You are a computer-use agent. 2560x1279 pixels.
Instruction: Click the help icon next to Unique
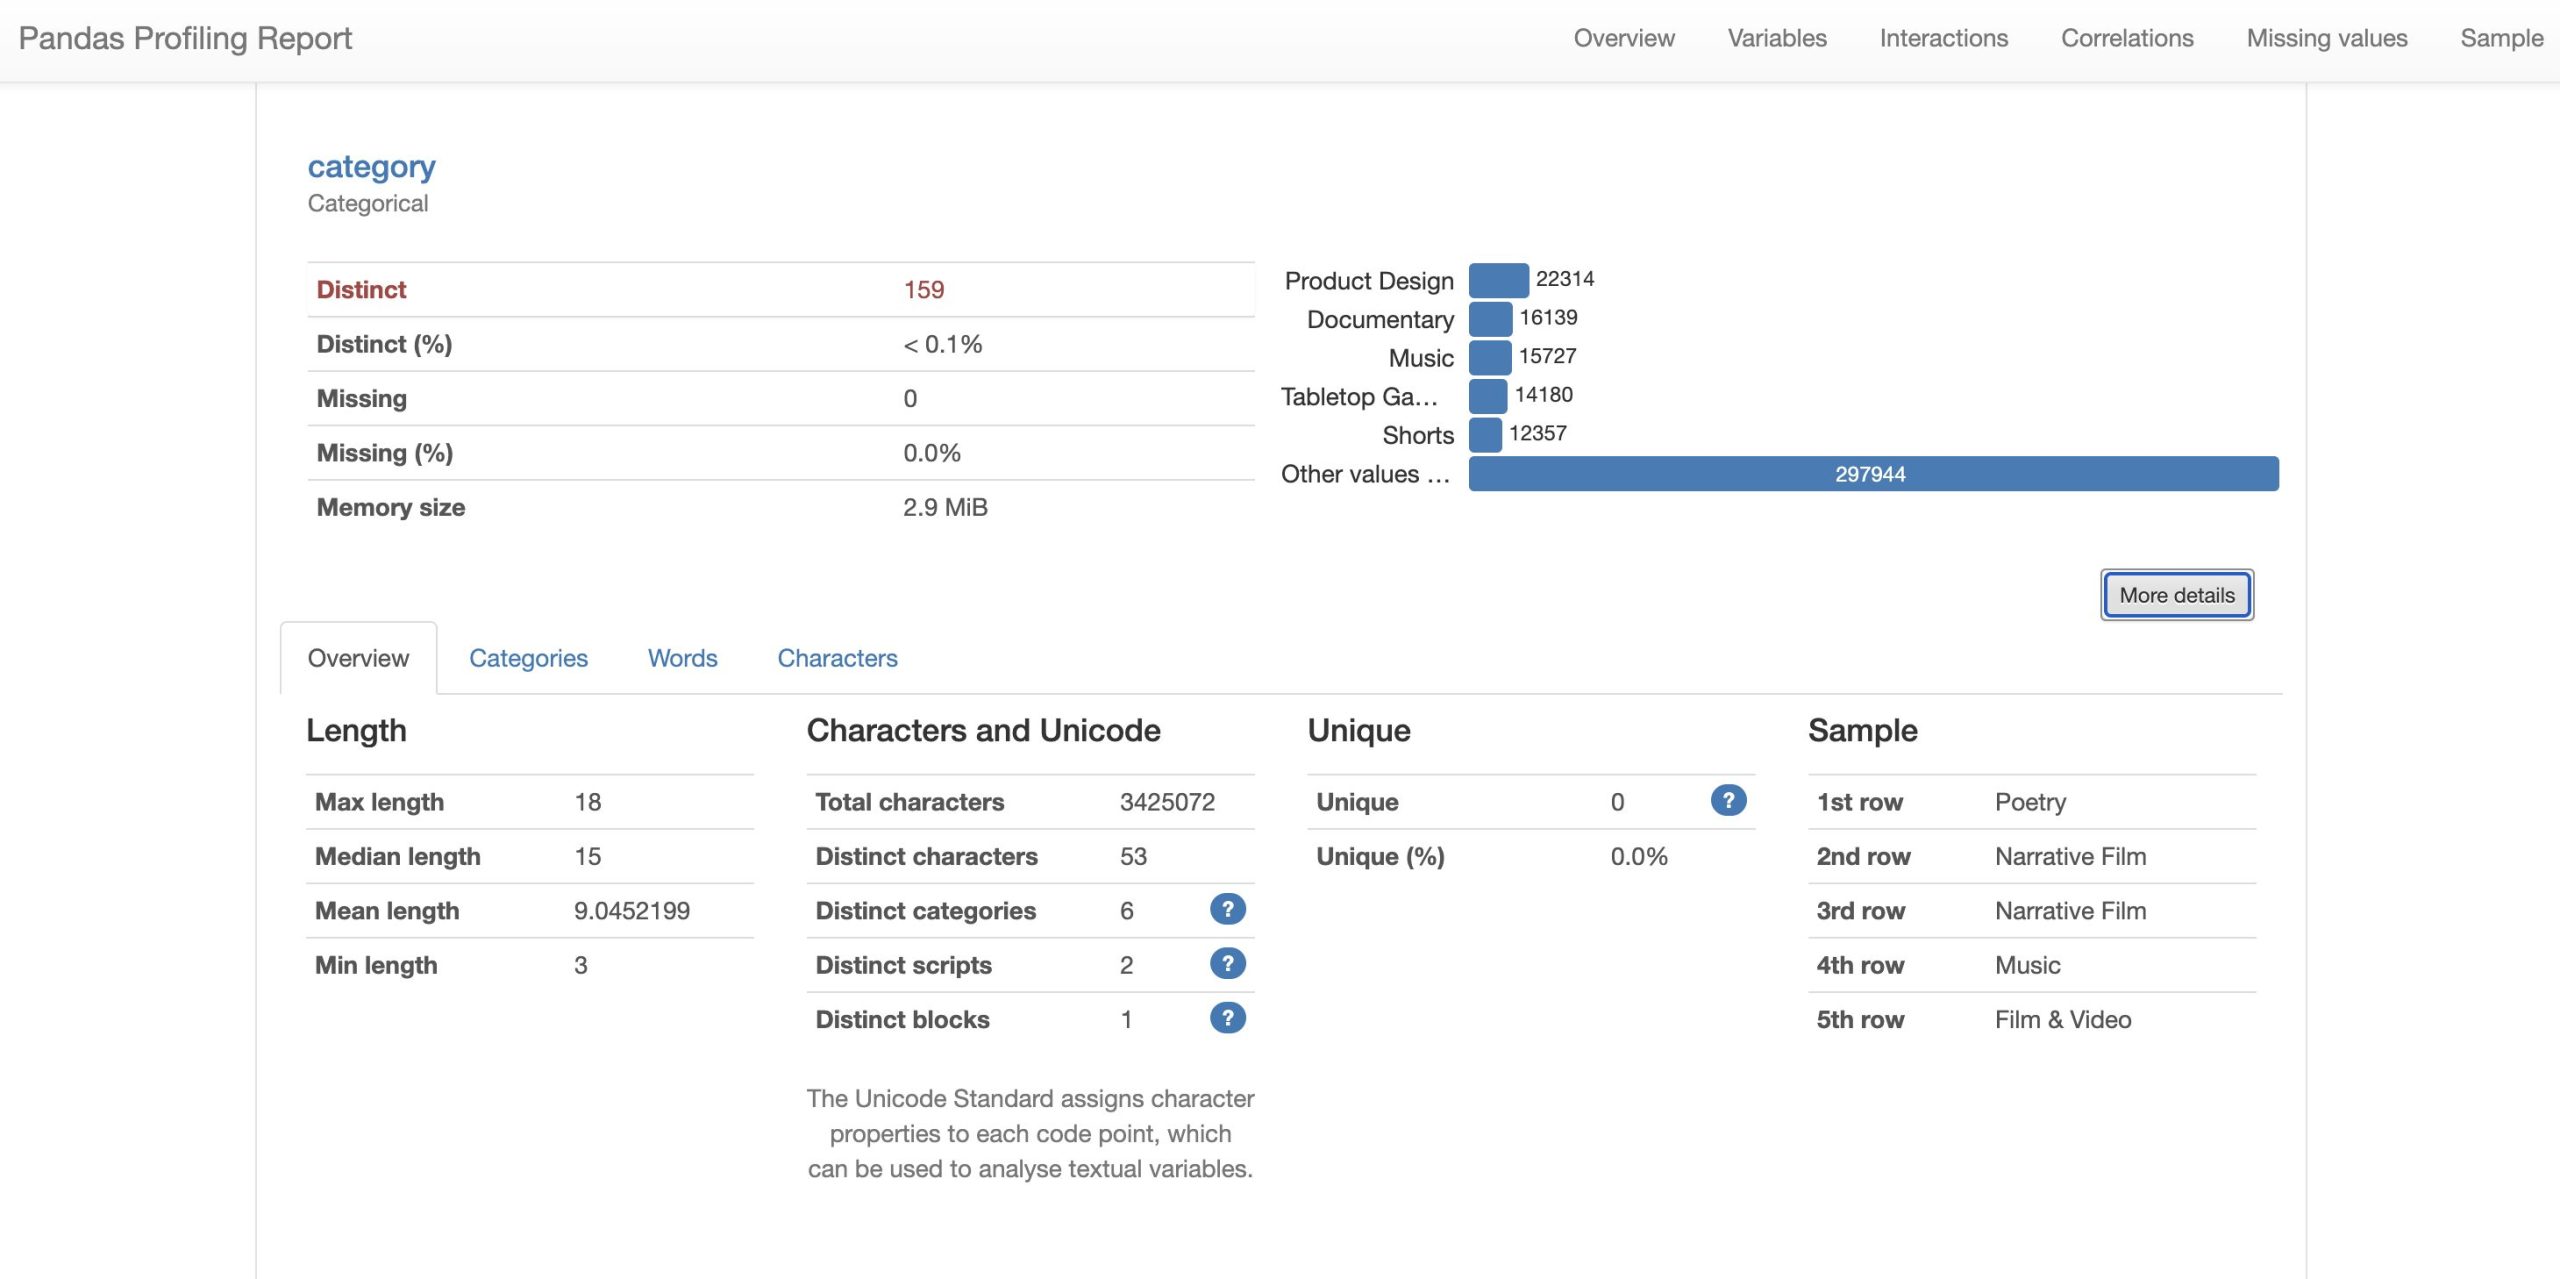click(x=1728, y=800)
